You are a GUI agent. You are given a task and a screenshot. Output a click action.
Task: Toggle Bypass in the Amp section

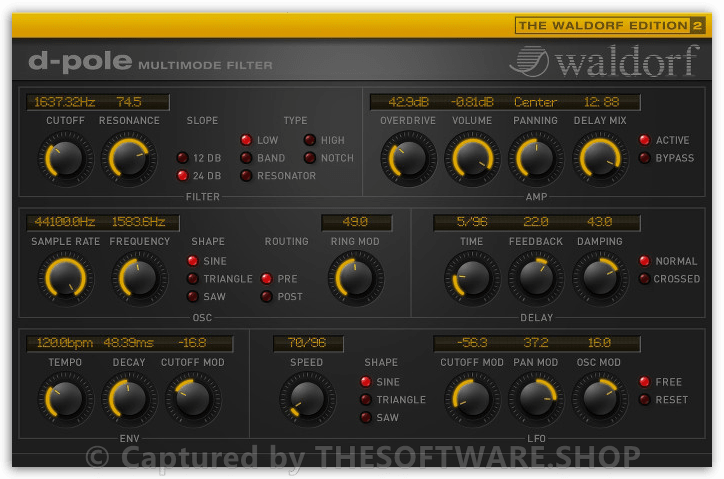[x=644, y=158]
